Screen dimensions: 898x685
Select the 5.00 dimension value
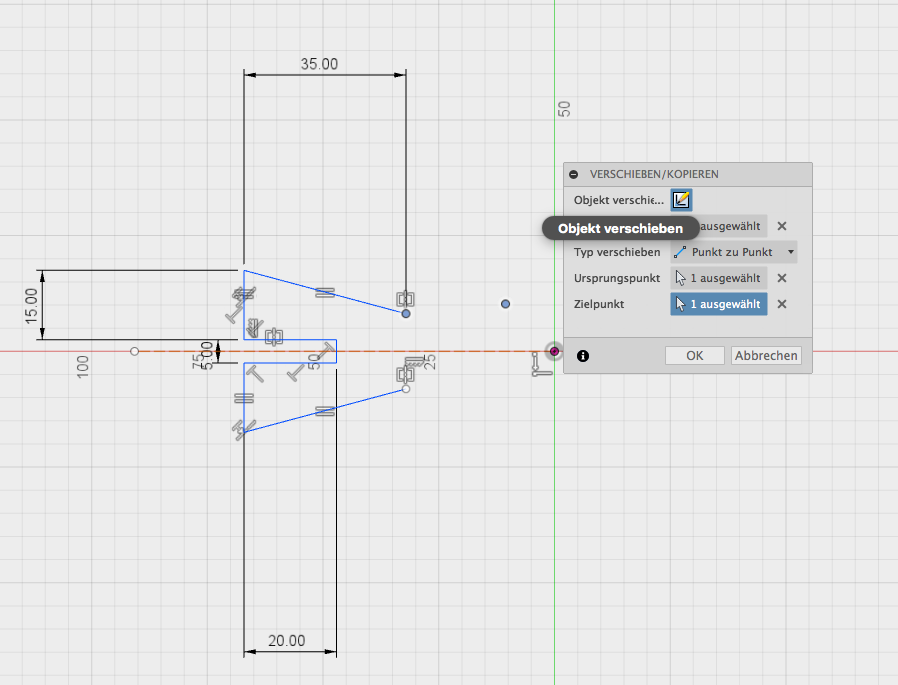coord(207,356)
